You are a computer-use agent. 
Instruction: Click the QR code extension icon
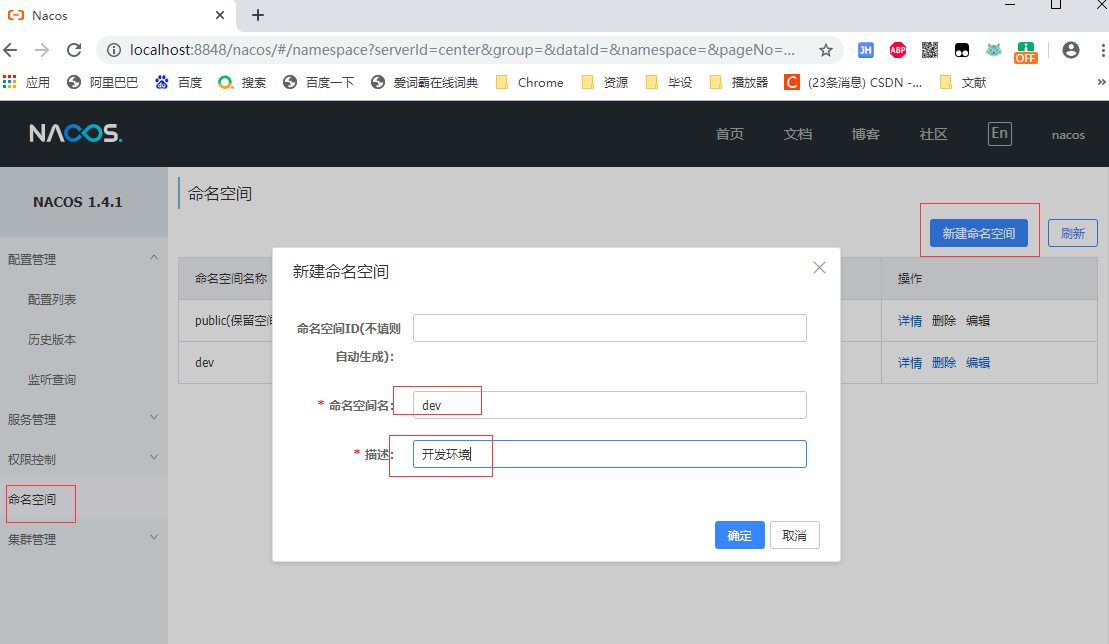(x=929, y=50)
